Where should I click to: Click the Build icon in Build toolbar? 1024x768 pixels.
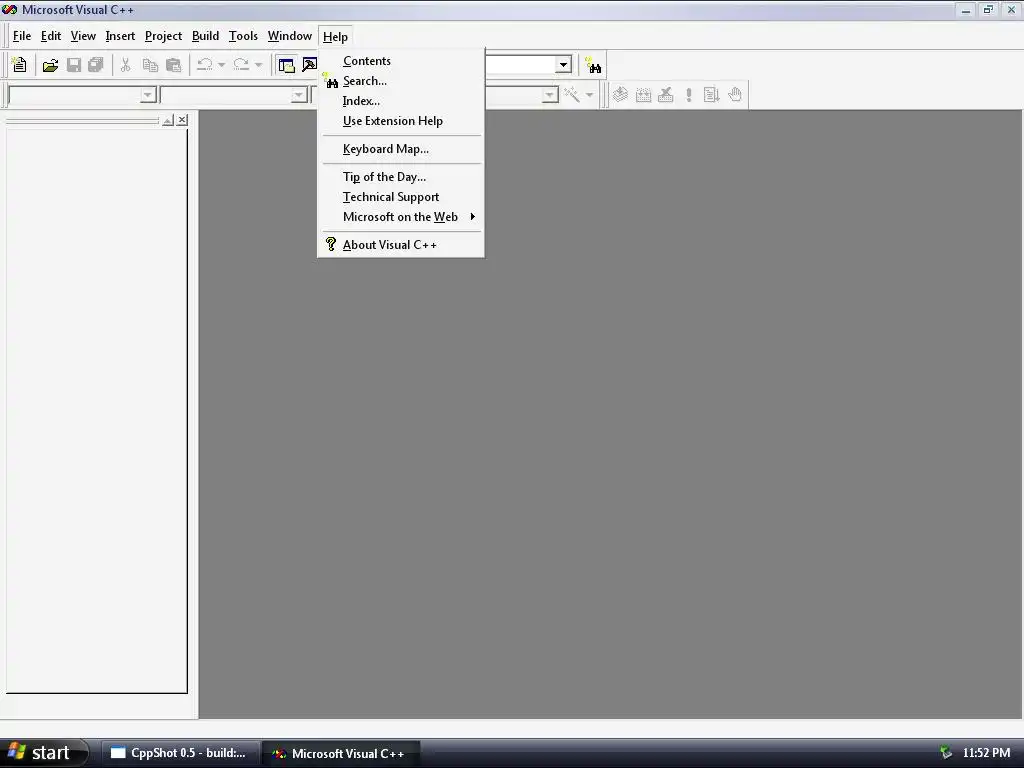[x=643, y=95]
